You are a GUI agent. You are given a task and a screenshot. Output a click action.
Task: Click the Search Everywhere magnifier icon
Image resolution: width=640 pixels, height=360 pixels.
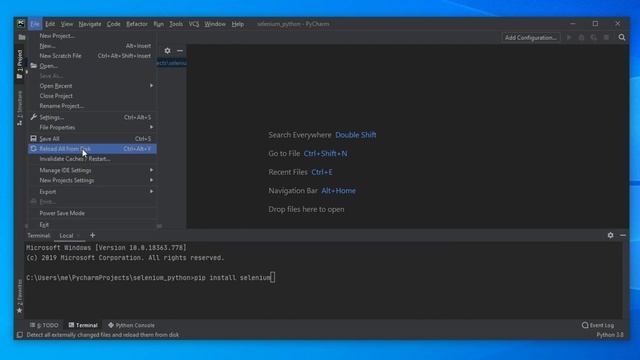coord(622,37)
